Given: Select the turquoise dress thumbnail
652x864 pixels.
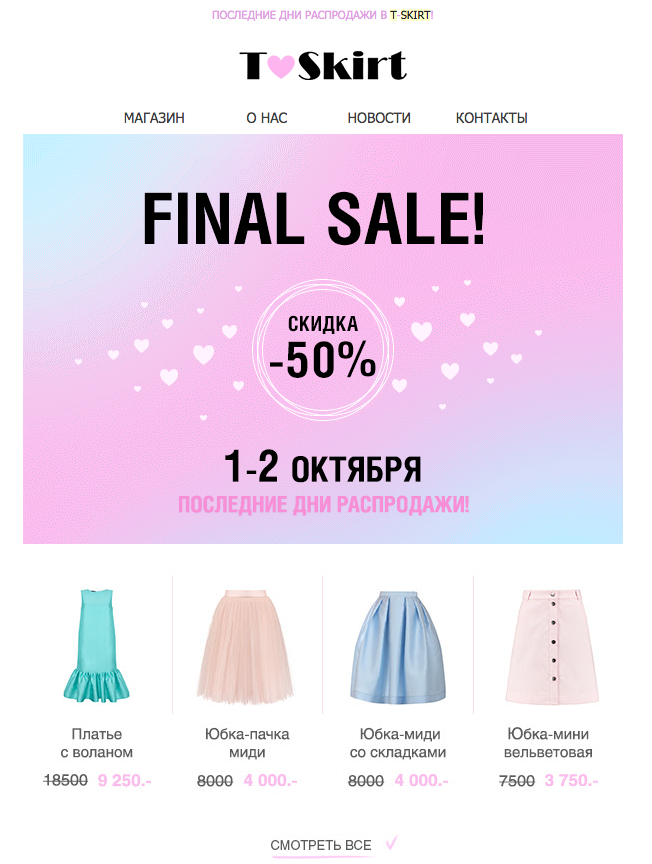Looking at the screenshot, I should 96,645.
